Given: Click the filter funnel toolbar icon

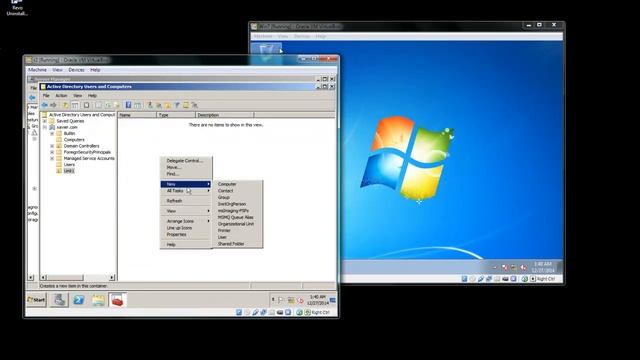Looking at the screenshot, I should click(177, 105).
